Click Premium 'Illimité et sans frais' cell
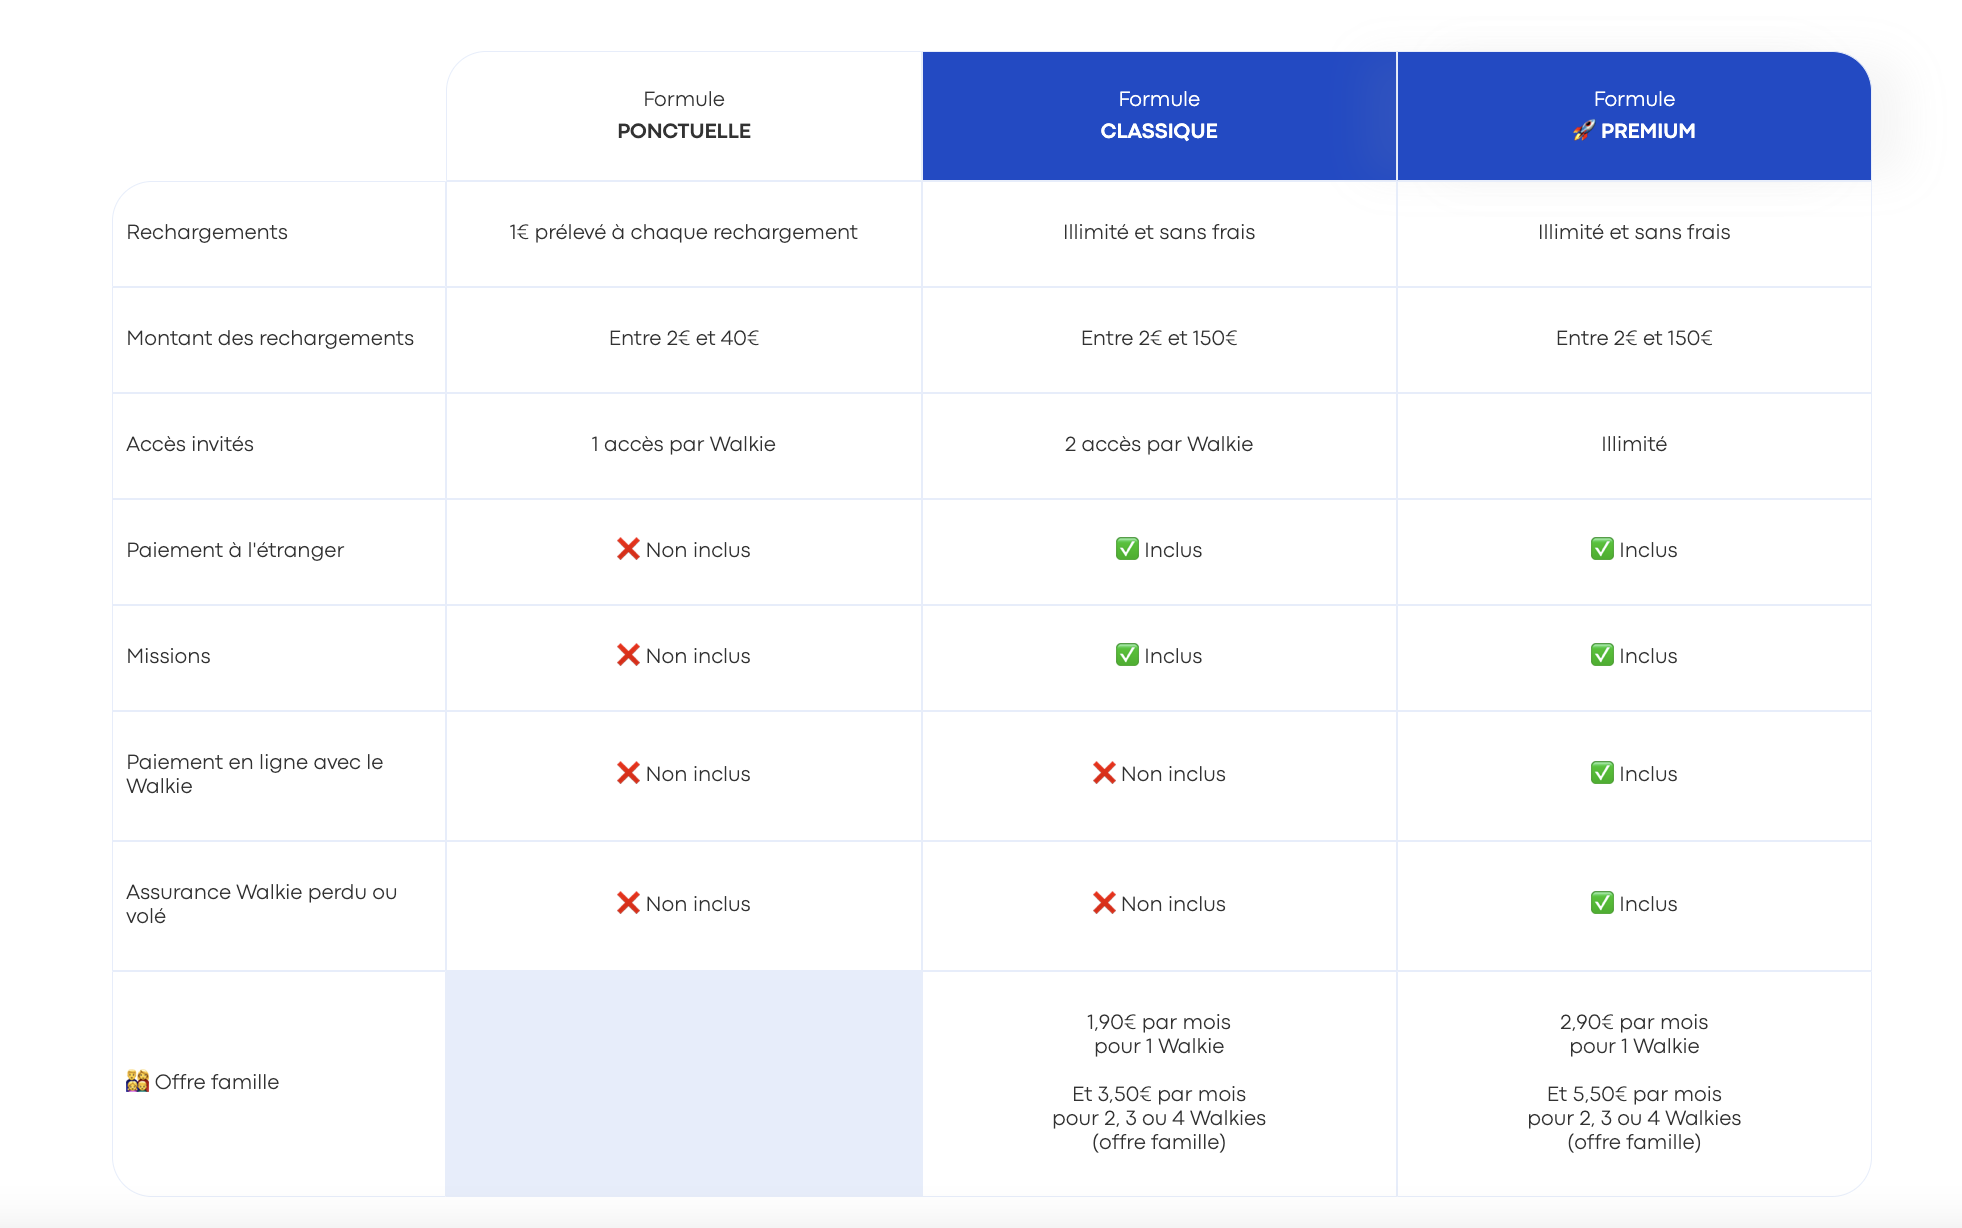 [x=1634, y=232]
